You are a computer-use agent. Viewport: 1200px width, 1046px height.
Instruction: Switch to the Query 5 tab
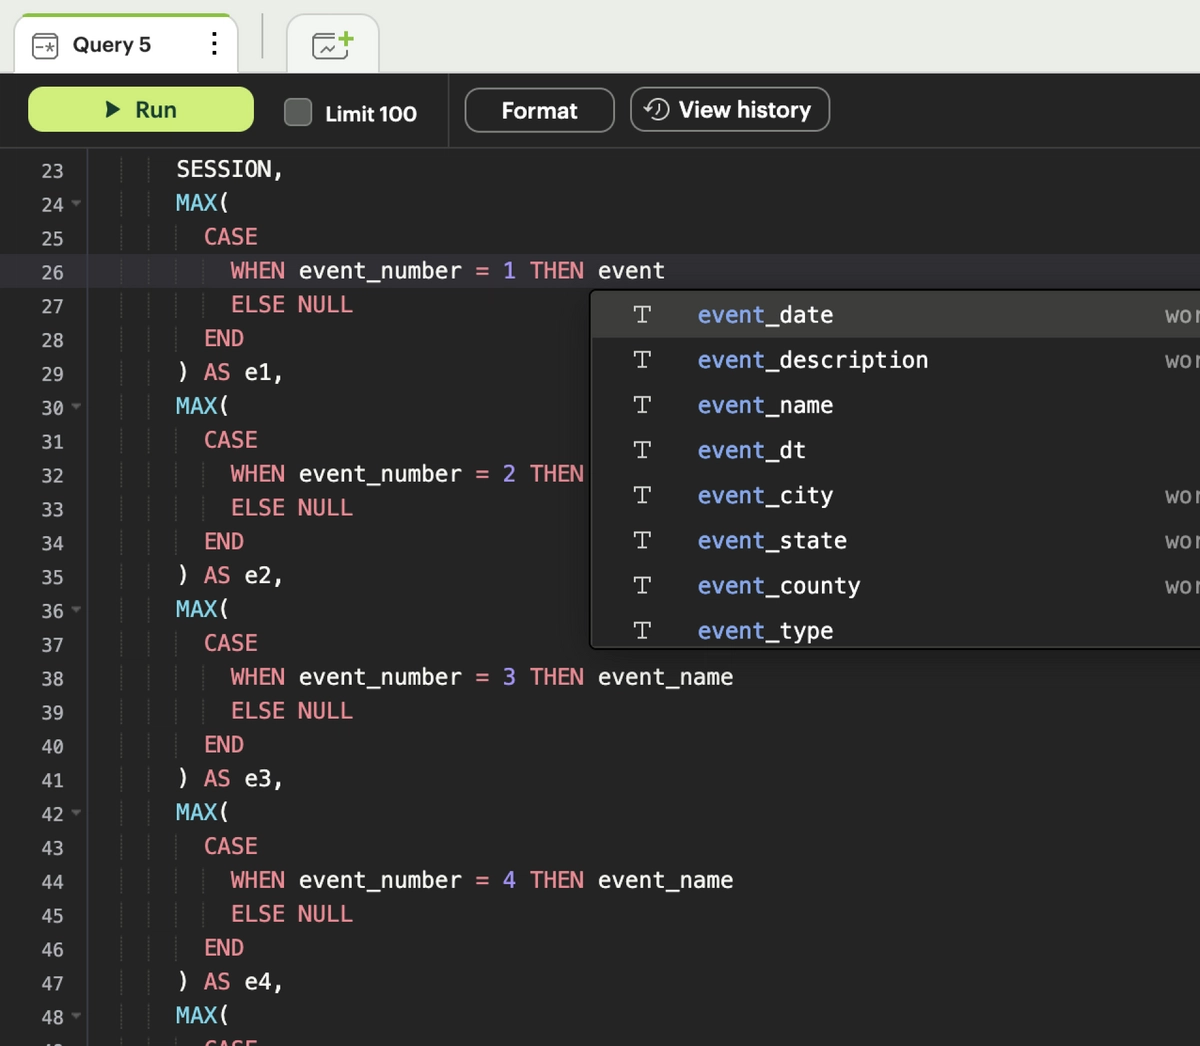tap(110, 44)
